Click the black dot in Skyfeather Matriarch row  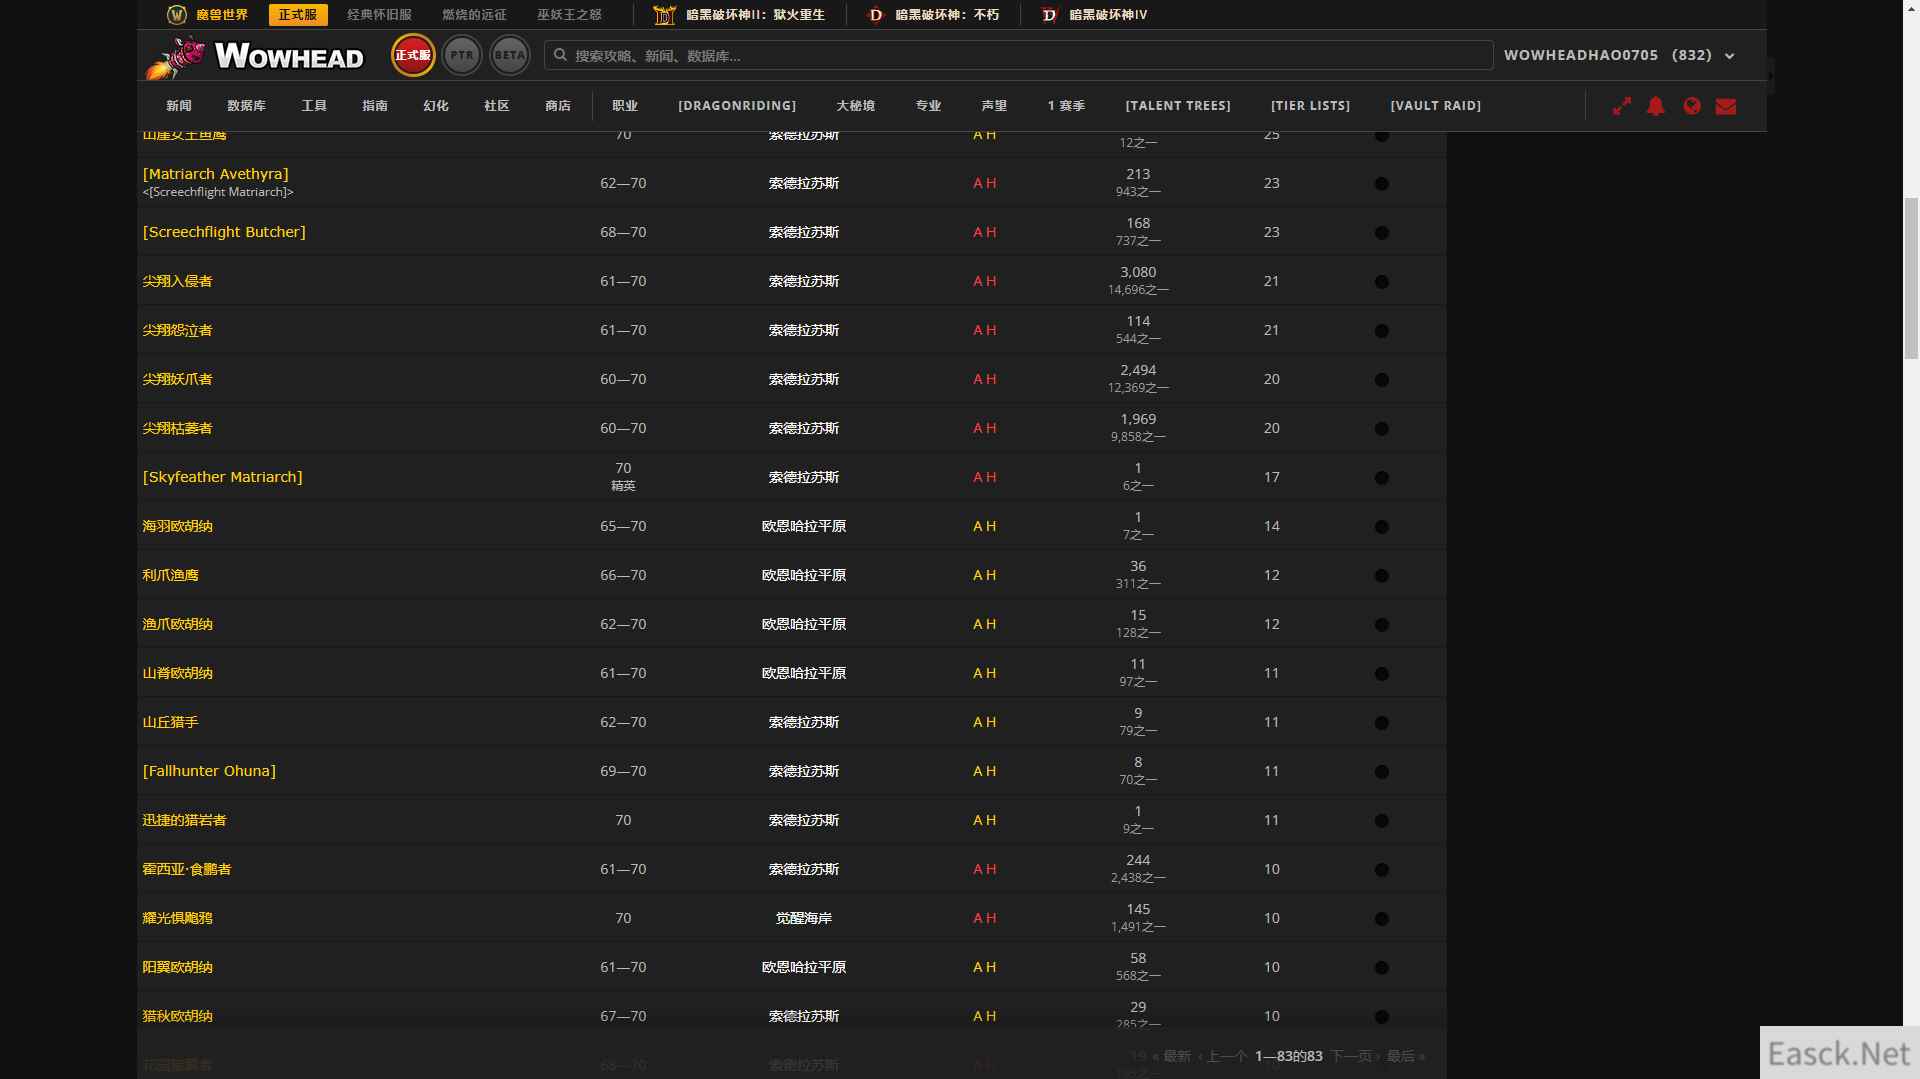(1382, 478)
